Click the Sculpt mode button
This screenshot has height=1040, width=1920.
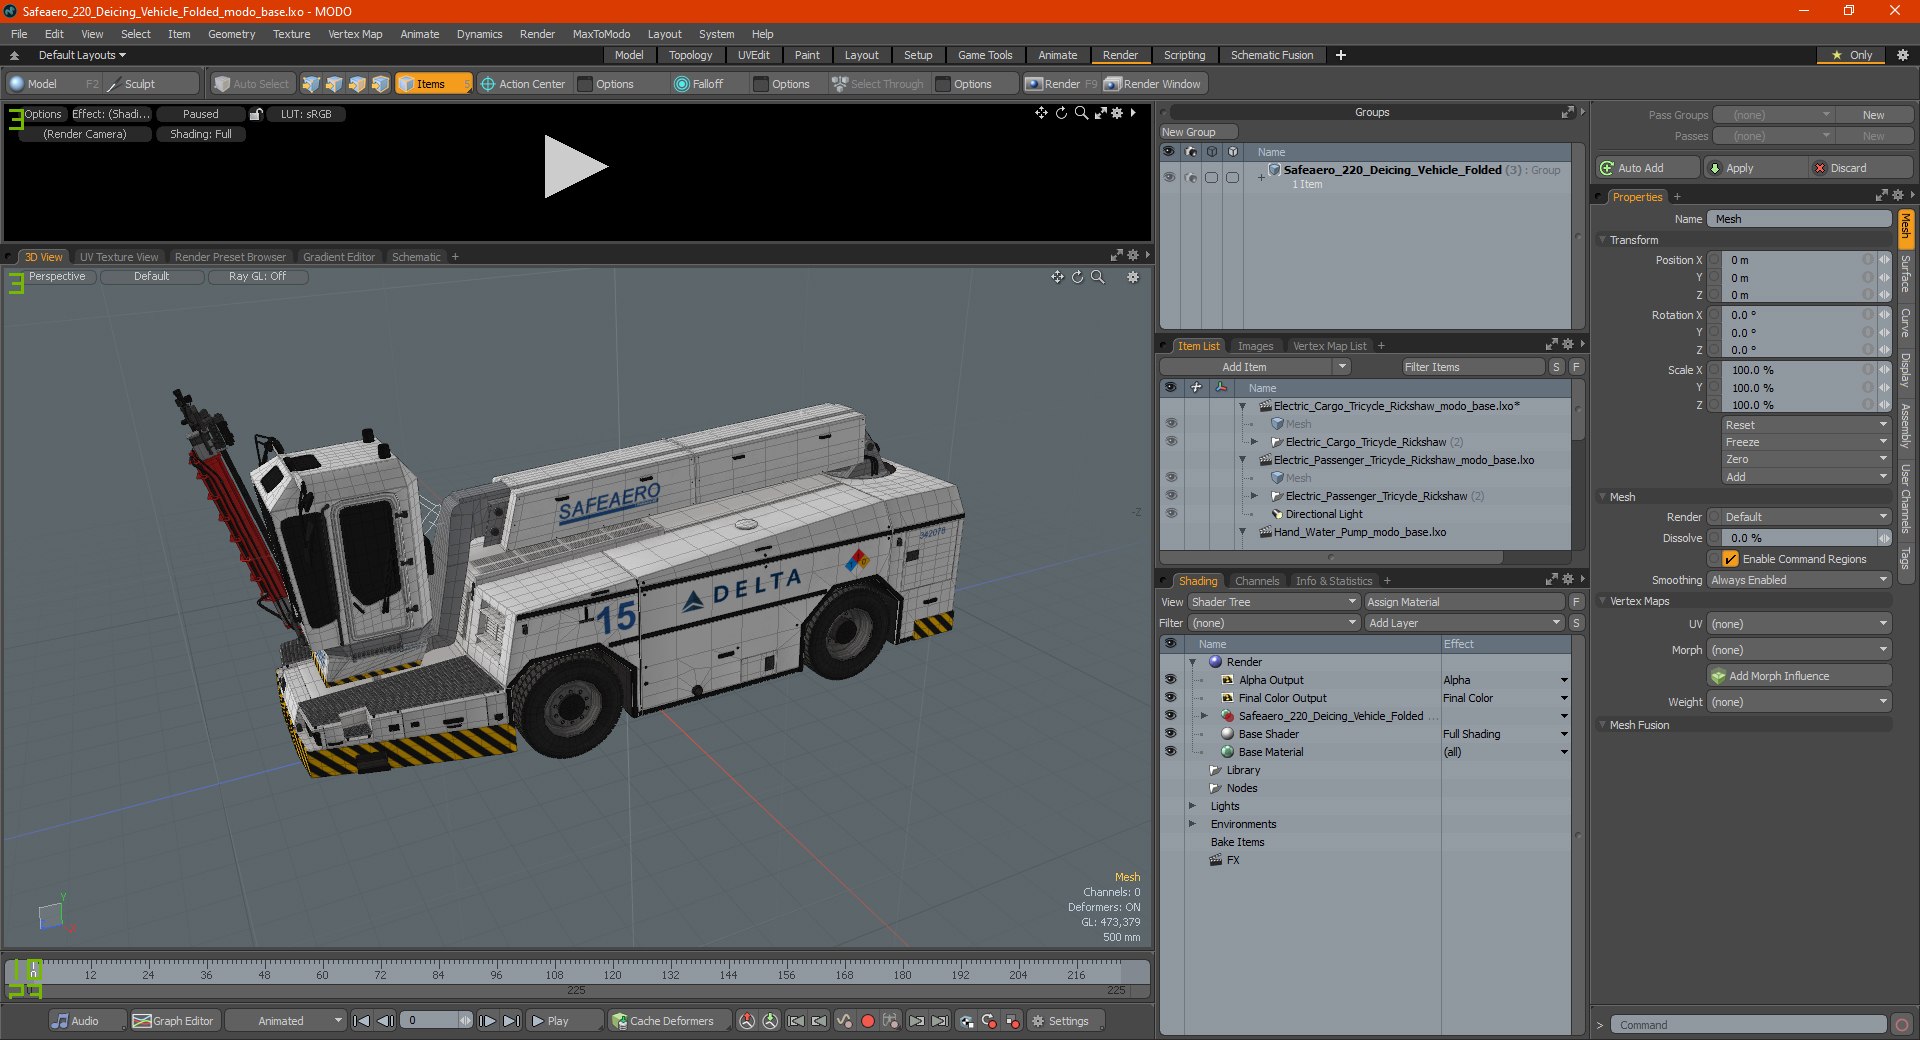coord(152,84)
